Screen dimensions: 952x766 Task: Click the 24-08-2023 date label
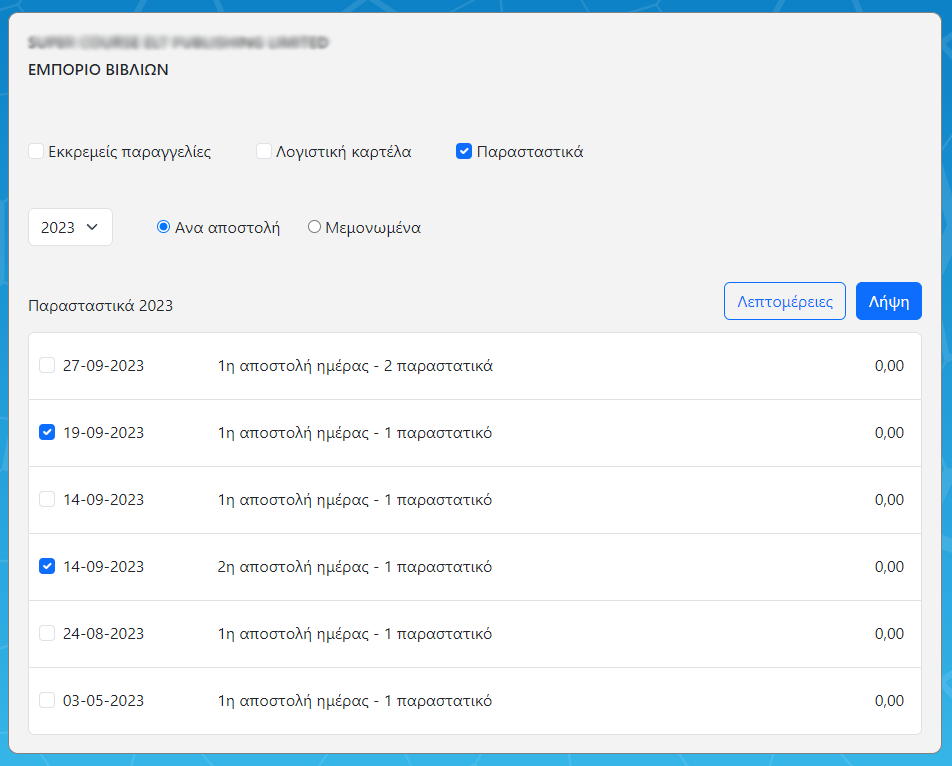103,634
